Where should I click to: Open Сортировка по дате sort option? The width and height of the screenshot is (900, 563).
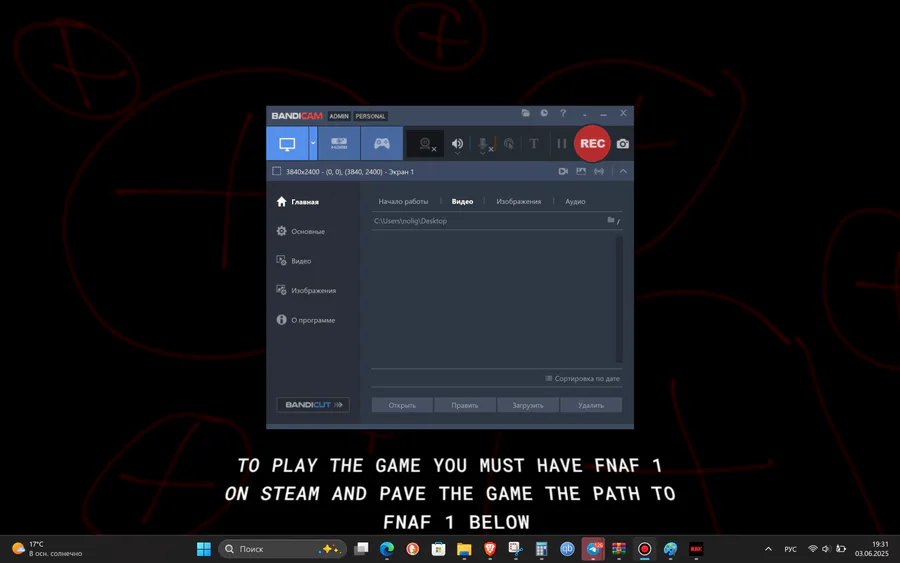pos(582,378)
